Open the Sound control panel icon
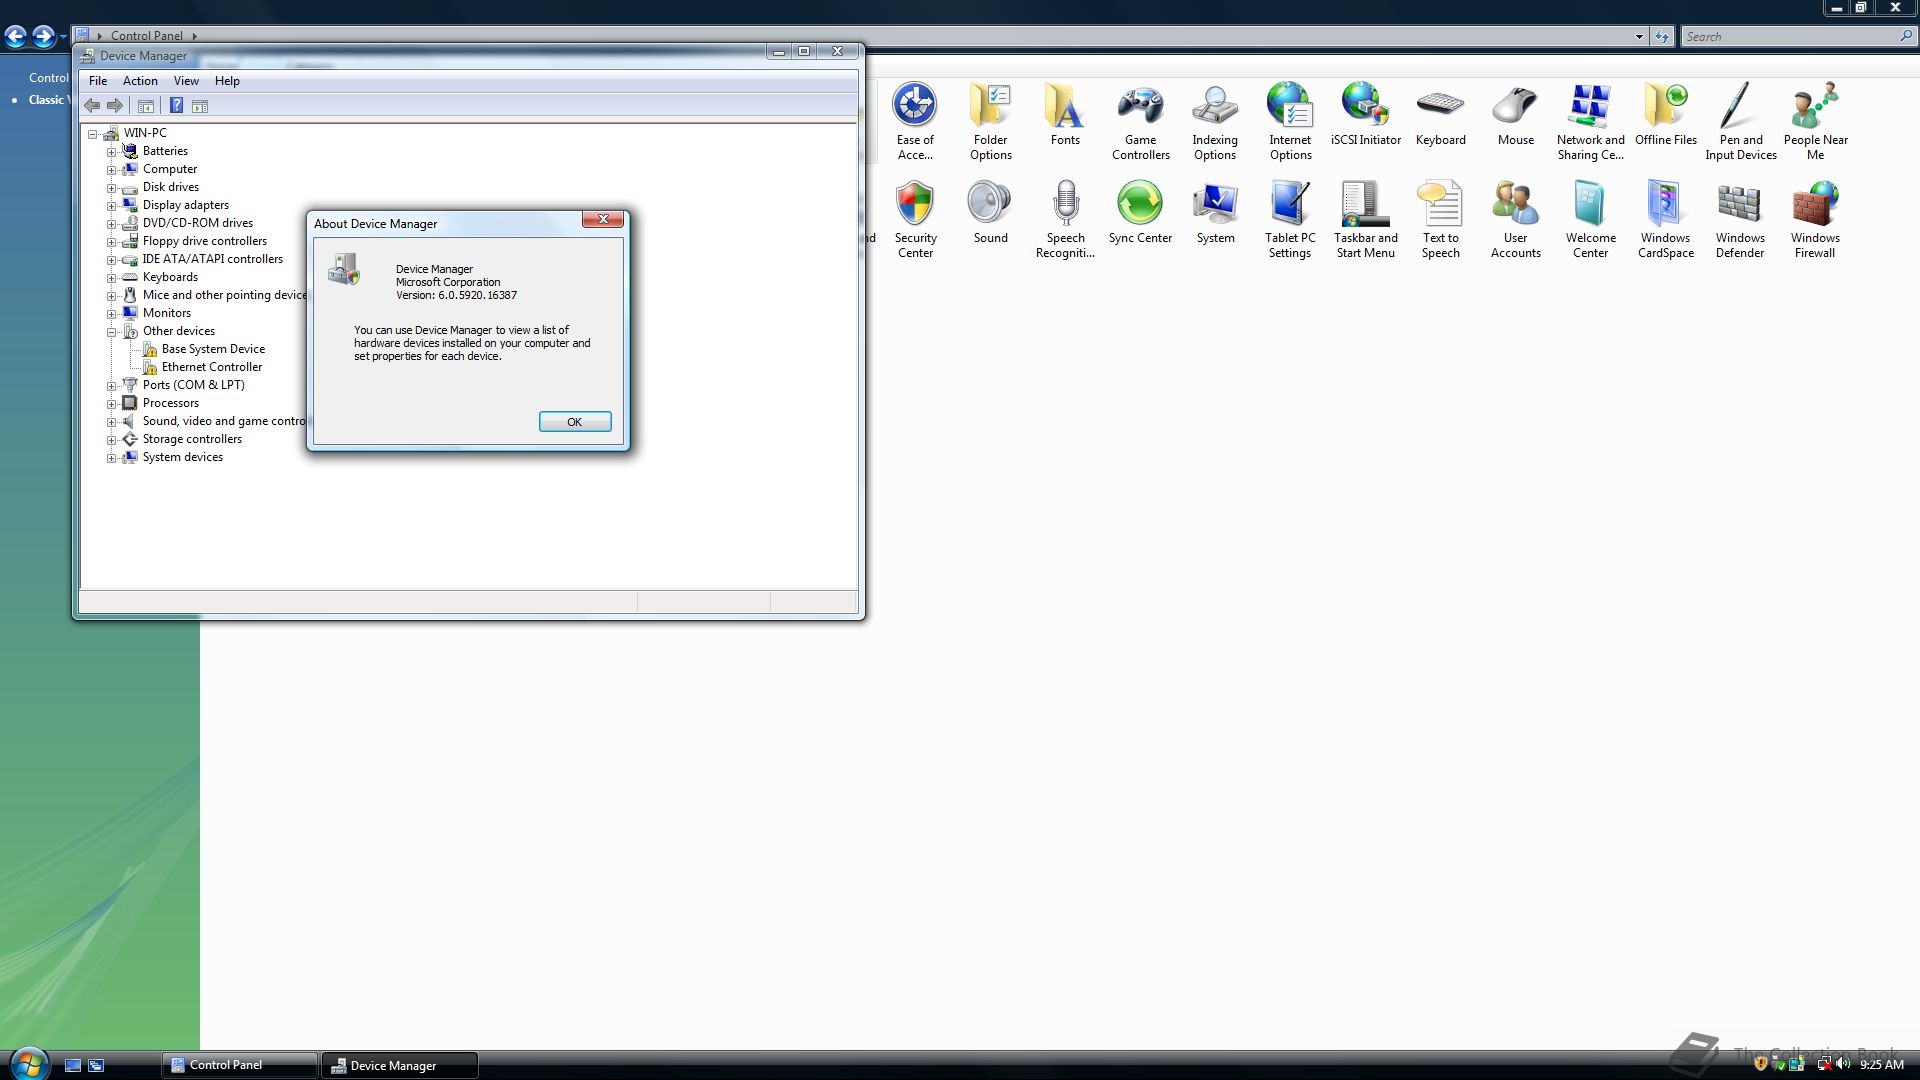Screen dimensions: 1920x1080 pos(990,212)
